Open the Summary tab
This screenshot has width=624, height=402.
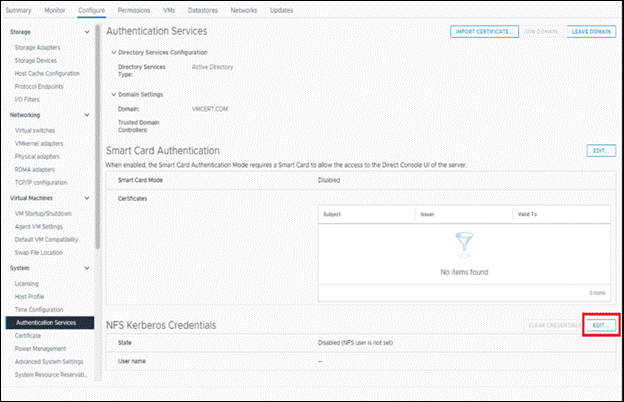click(18, 10)
